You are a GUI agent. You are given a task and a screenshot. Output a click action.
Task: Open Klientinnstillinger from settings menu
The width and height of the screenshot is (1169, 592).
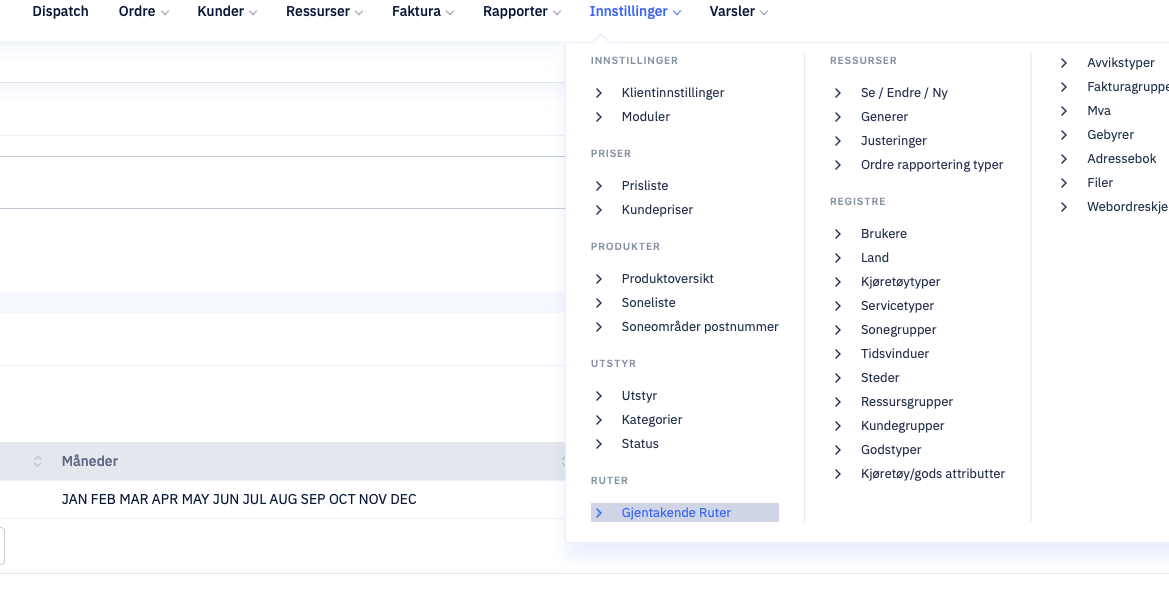pos(672,93)
